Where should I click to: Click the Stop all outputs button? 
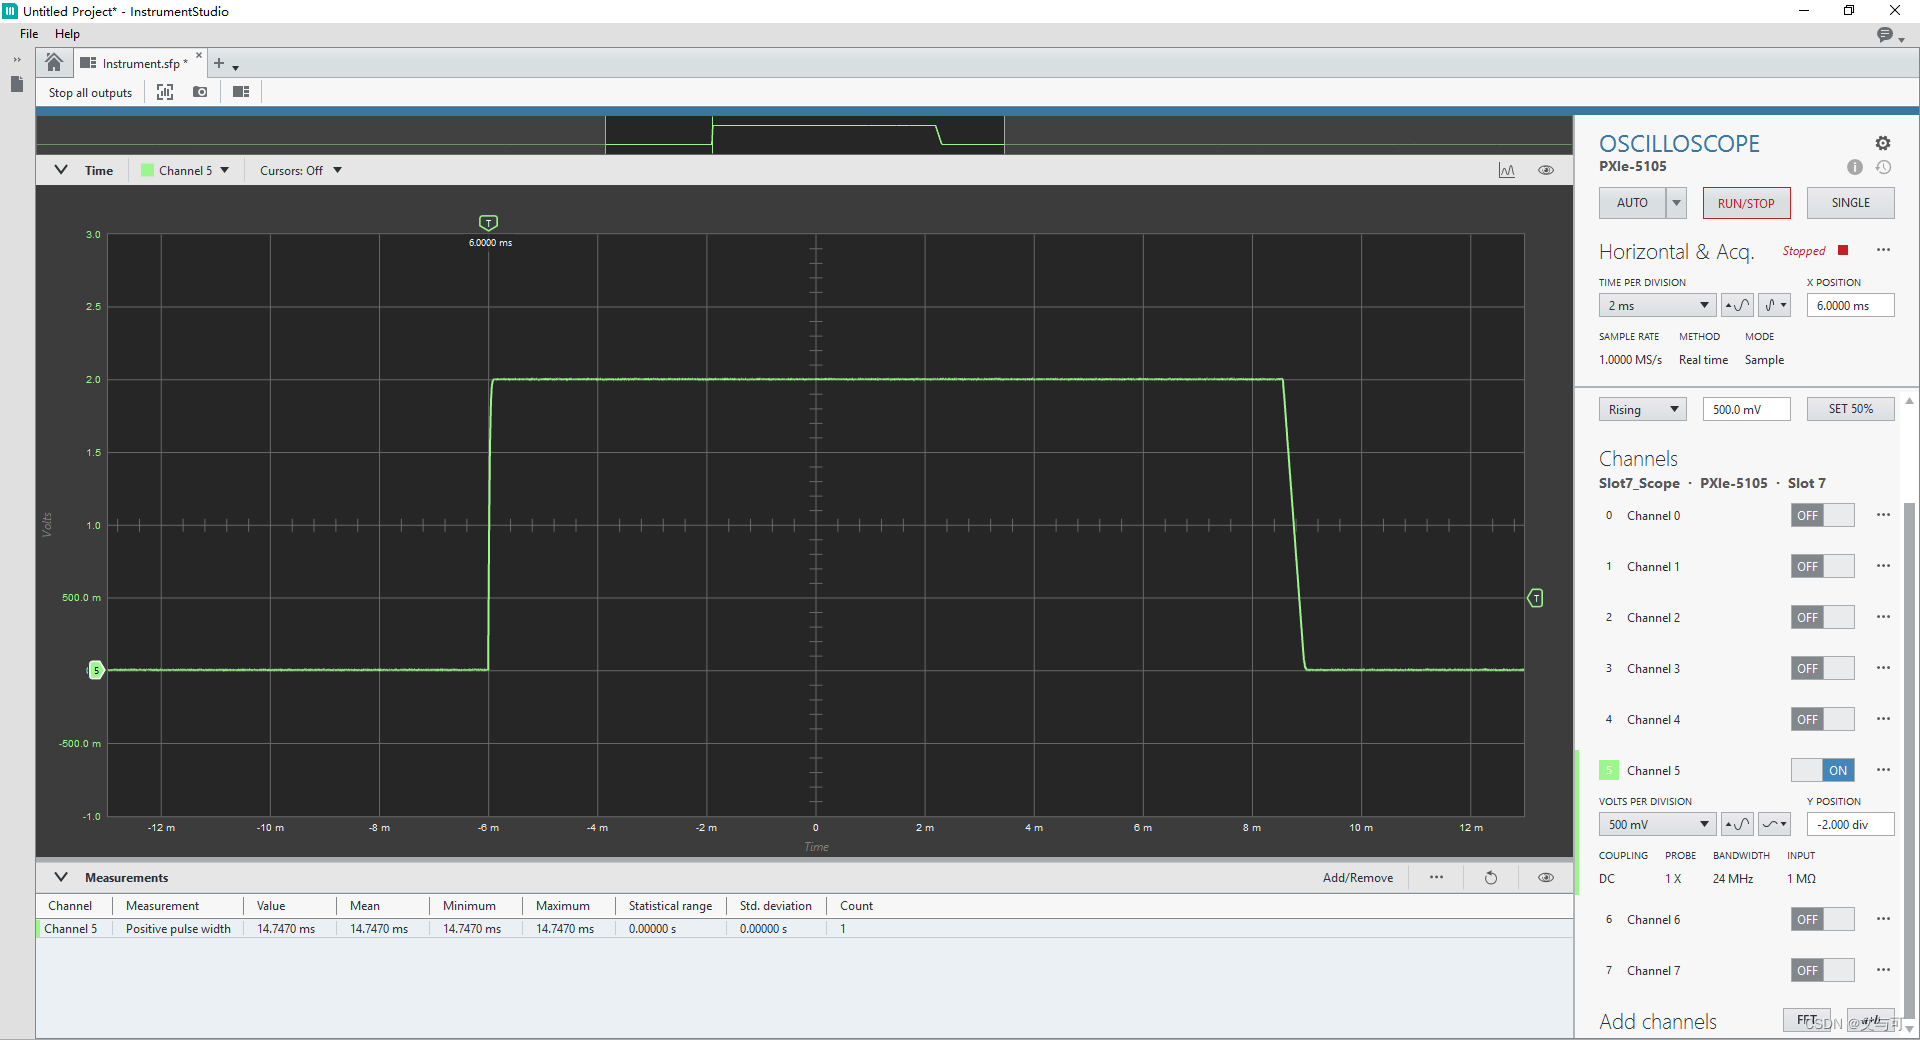[x=90, y=92]
